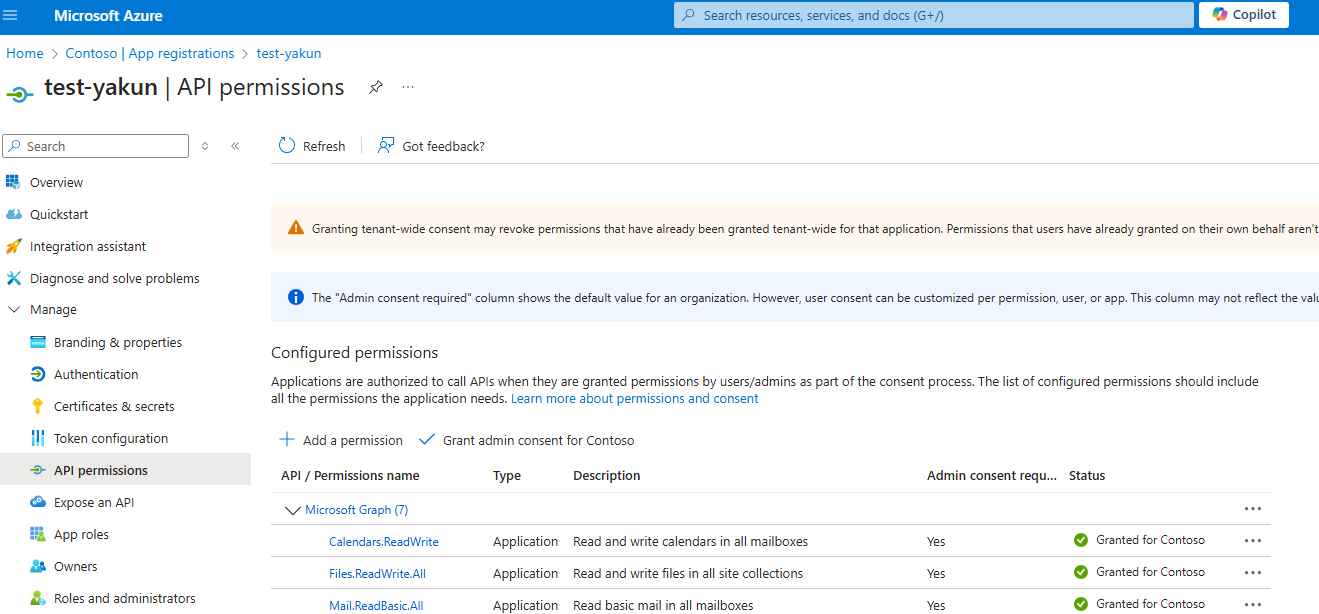The height and width of the screenshot is (614, 1319).
Task: Open the Microsoft Graph (7) link
Action: (x=356, y=510)
